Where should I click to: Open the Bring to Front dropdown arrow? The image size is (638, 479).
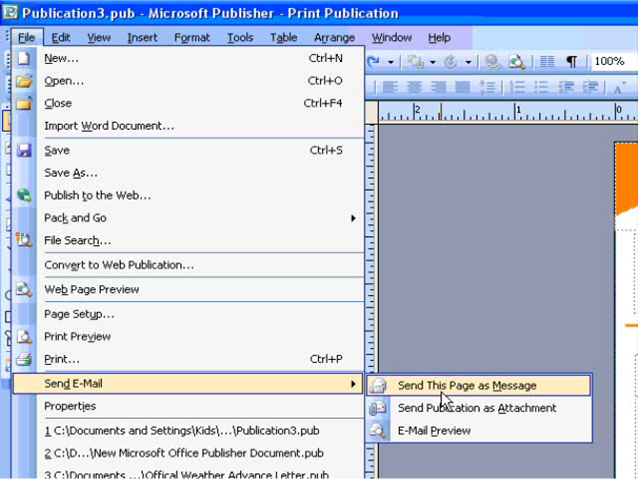tap(433, 62)
